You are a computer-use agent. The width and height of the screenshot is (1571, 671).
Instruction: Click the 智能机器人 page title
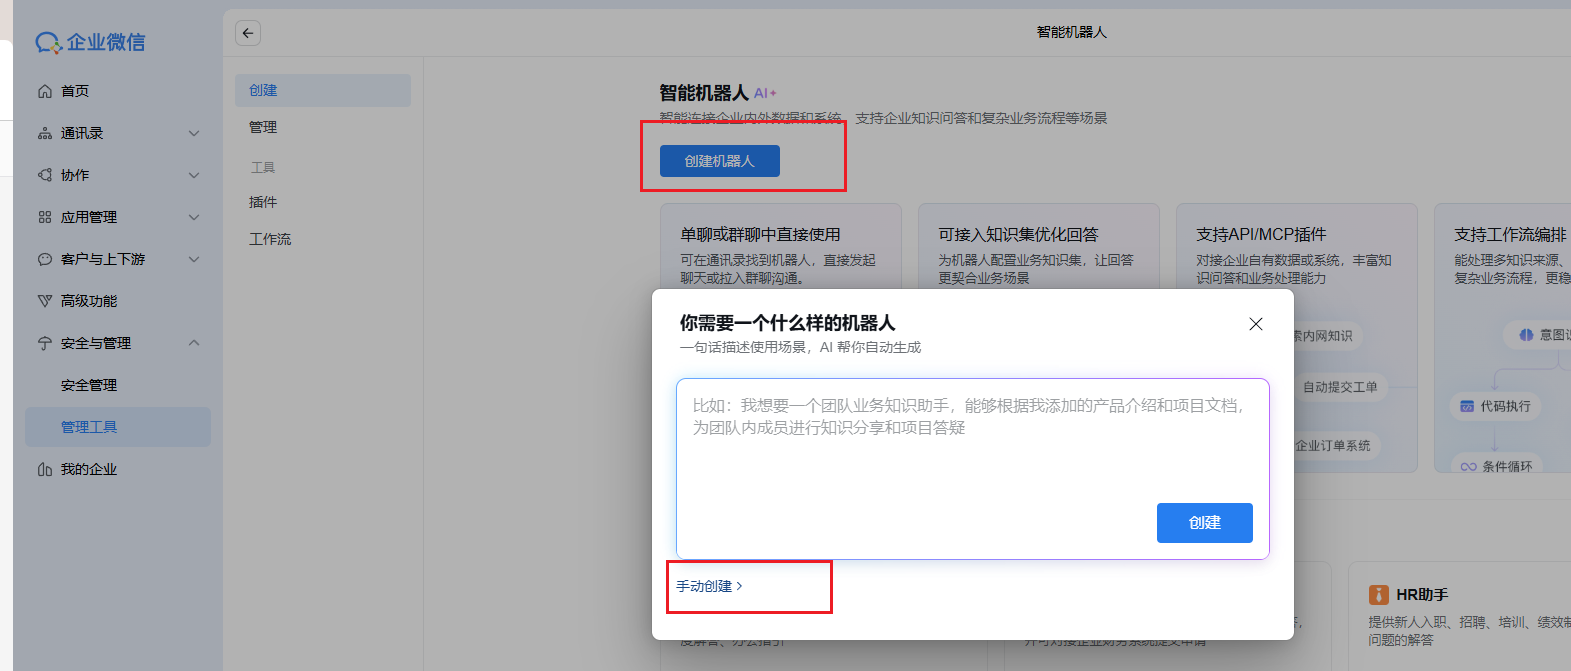704,93
